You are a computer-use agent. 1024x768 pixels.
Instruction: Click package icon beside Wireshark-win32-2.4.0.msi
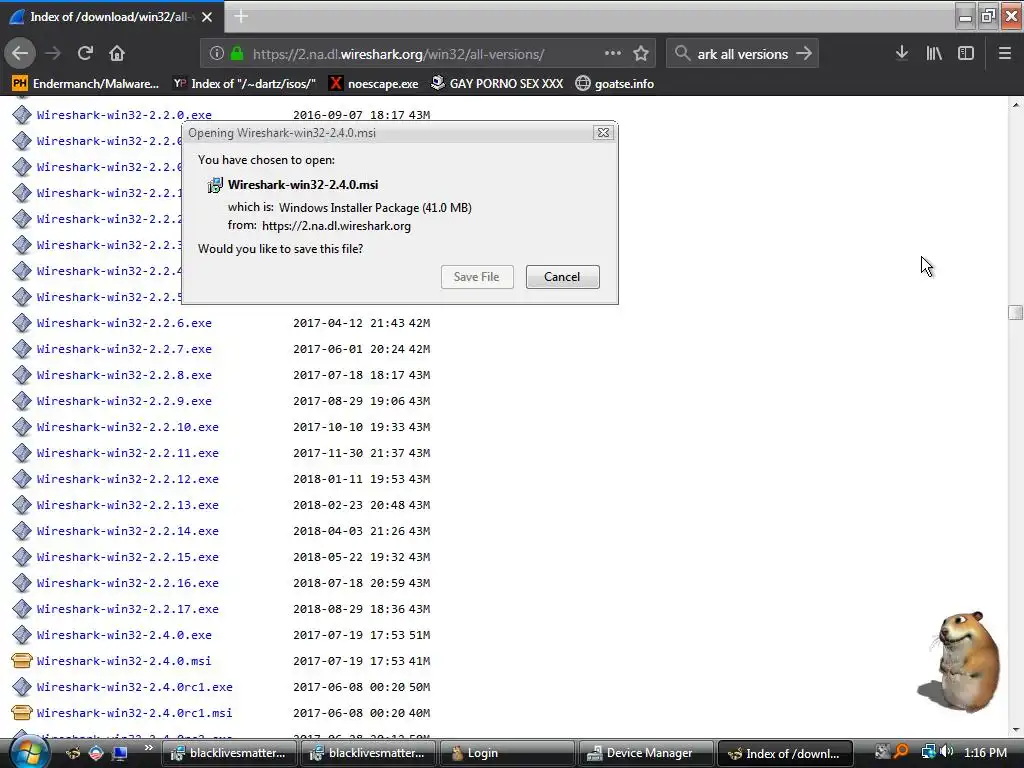[x=22, y=661]
